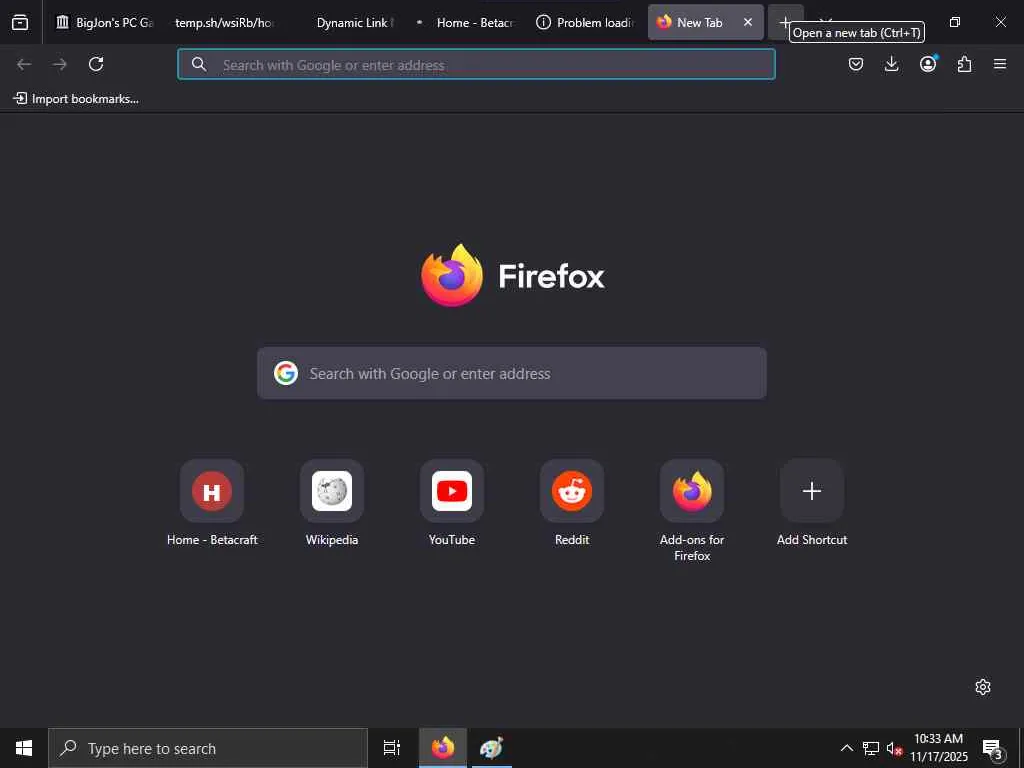
Task: Click the address bar magnifier icon
Action: click(x=199, y=64)
